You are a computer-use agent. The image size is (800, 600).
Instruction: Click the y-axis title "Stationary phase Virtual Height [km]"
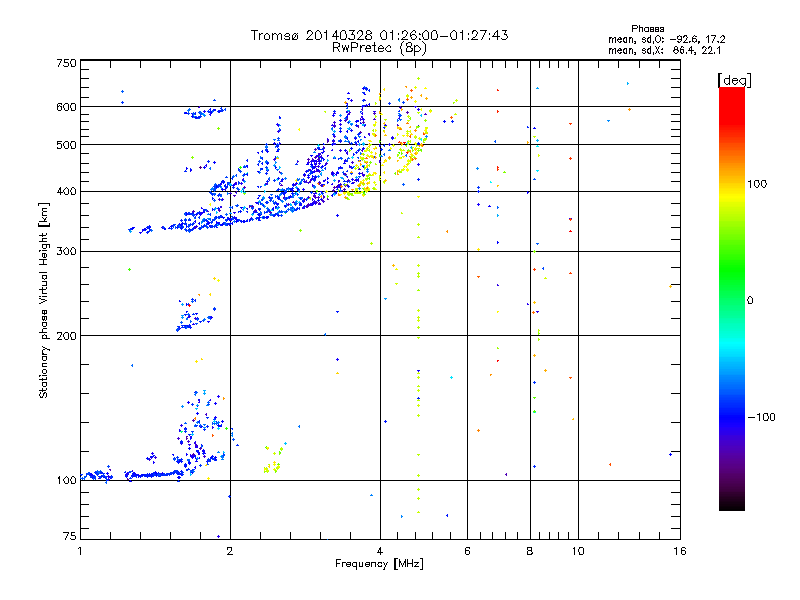tap(44, 300)
